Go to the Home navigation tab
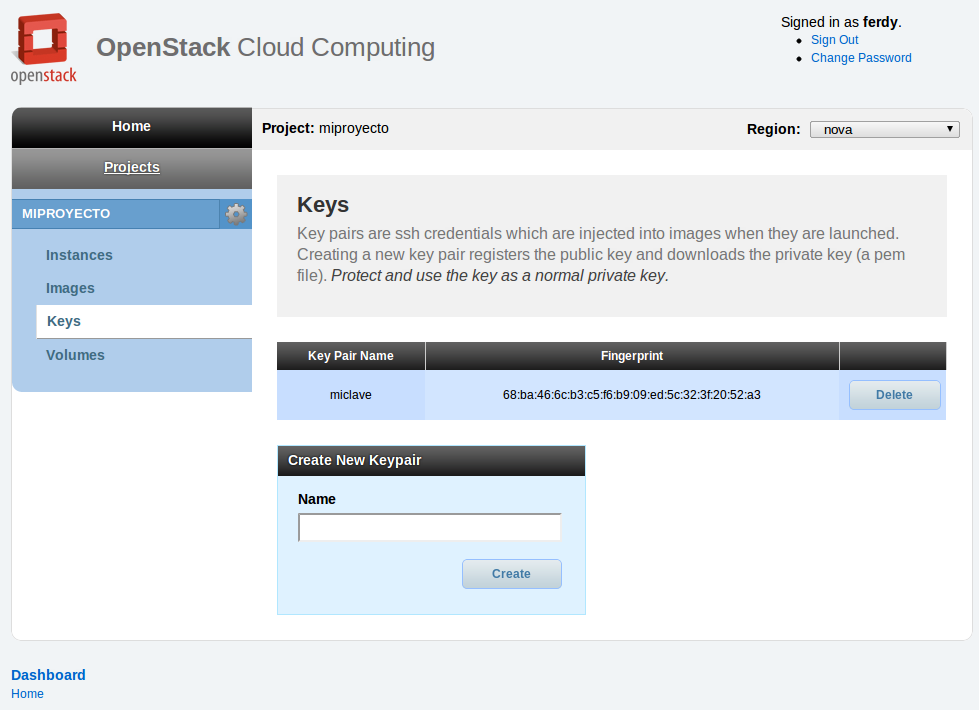The height and width of the screenshot is (710, 979). 132,127
